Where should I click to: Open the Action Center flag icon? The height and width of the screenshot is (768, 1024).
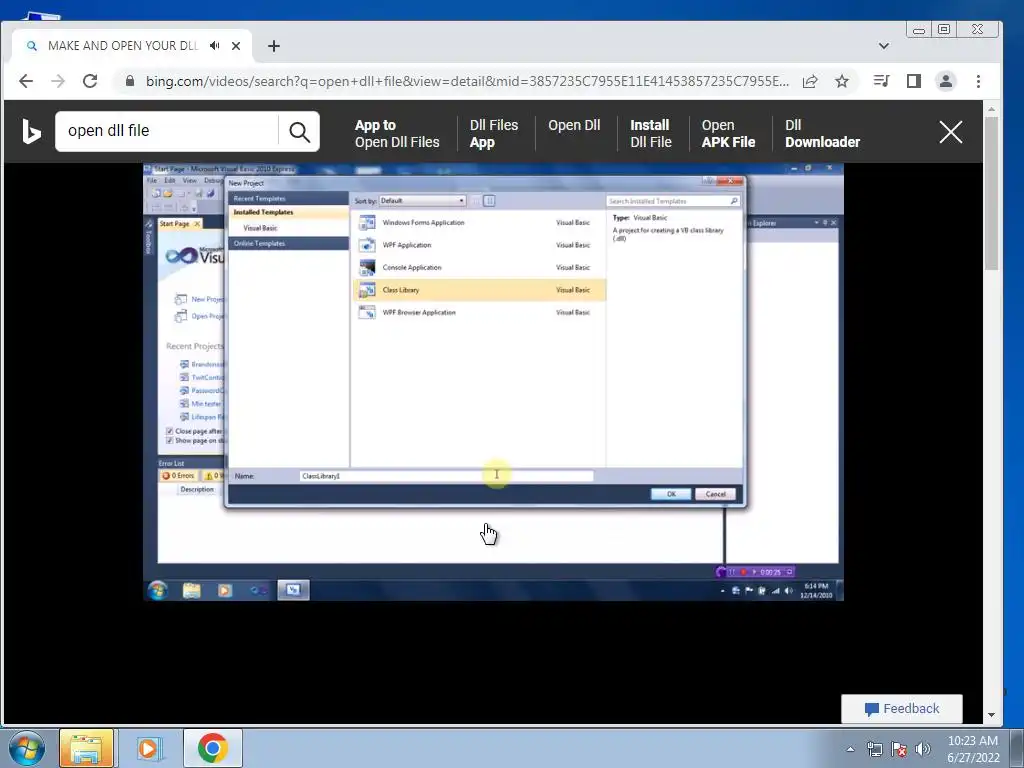[x=899, y=749]
